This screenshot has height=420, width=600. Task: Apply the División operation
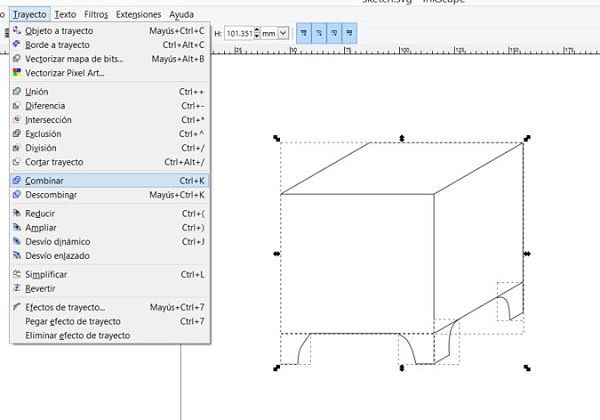pyautogui.click(x=110, y=148)
